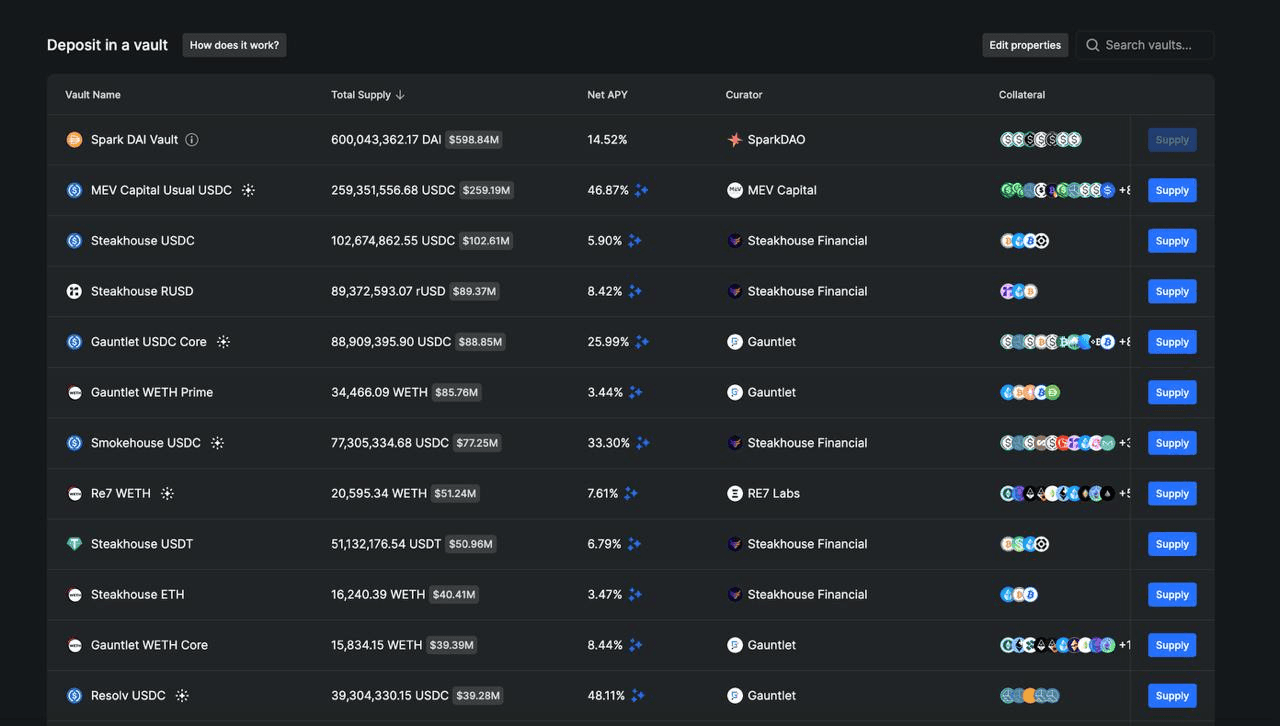Click the $259.19M value badge

pyautogui.click(x=487, y=190)
